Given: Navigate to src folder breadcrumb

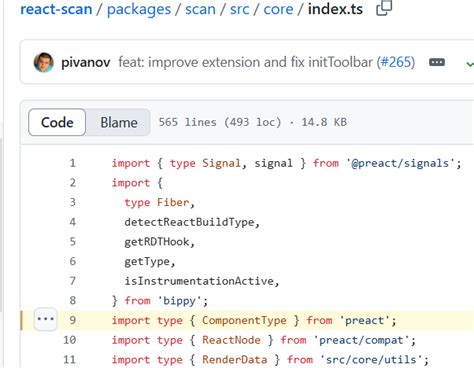Looking at the screenshot, I should coord(239,9).
